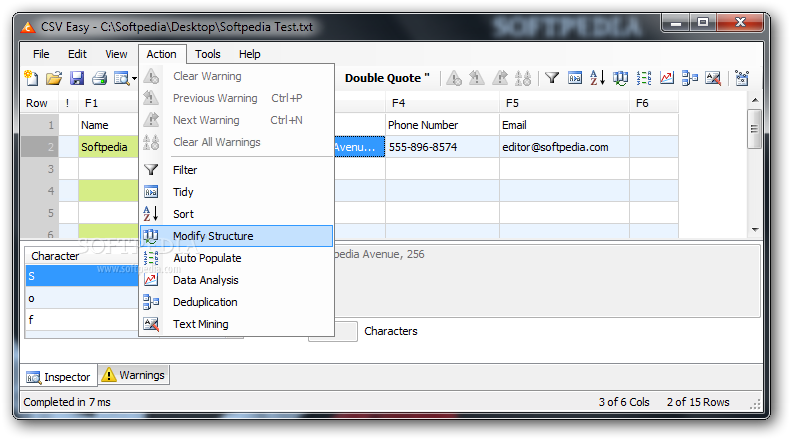Choose Sort from the Action menu

pos(236,214)
